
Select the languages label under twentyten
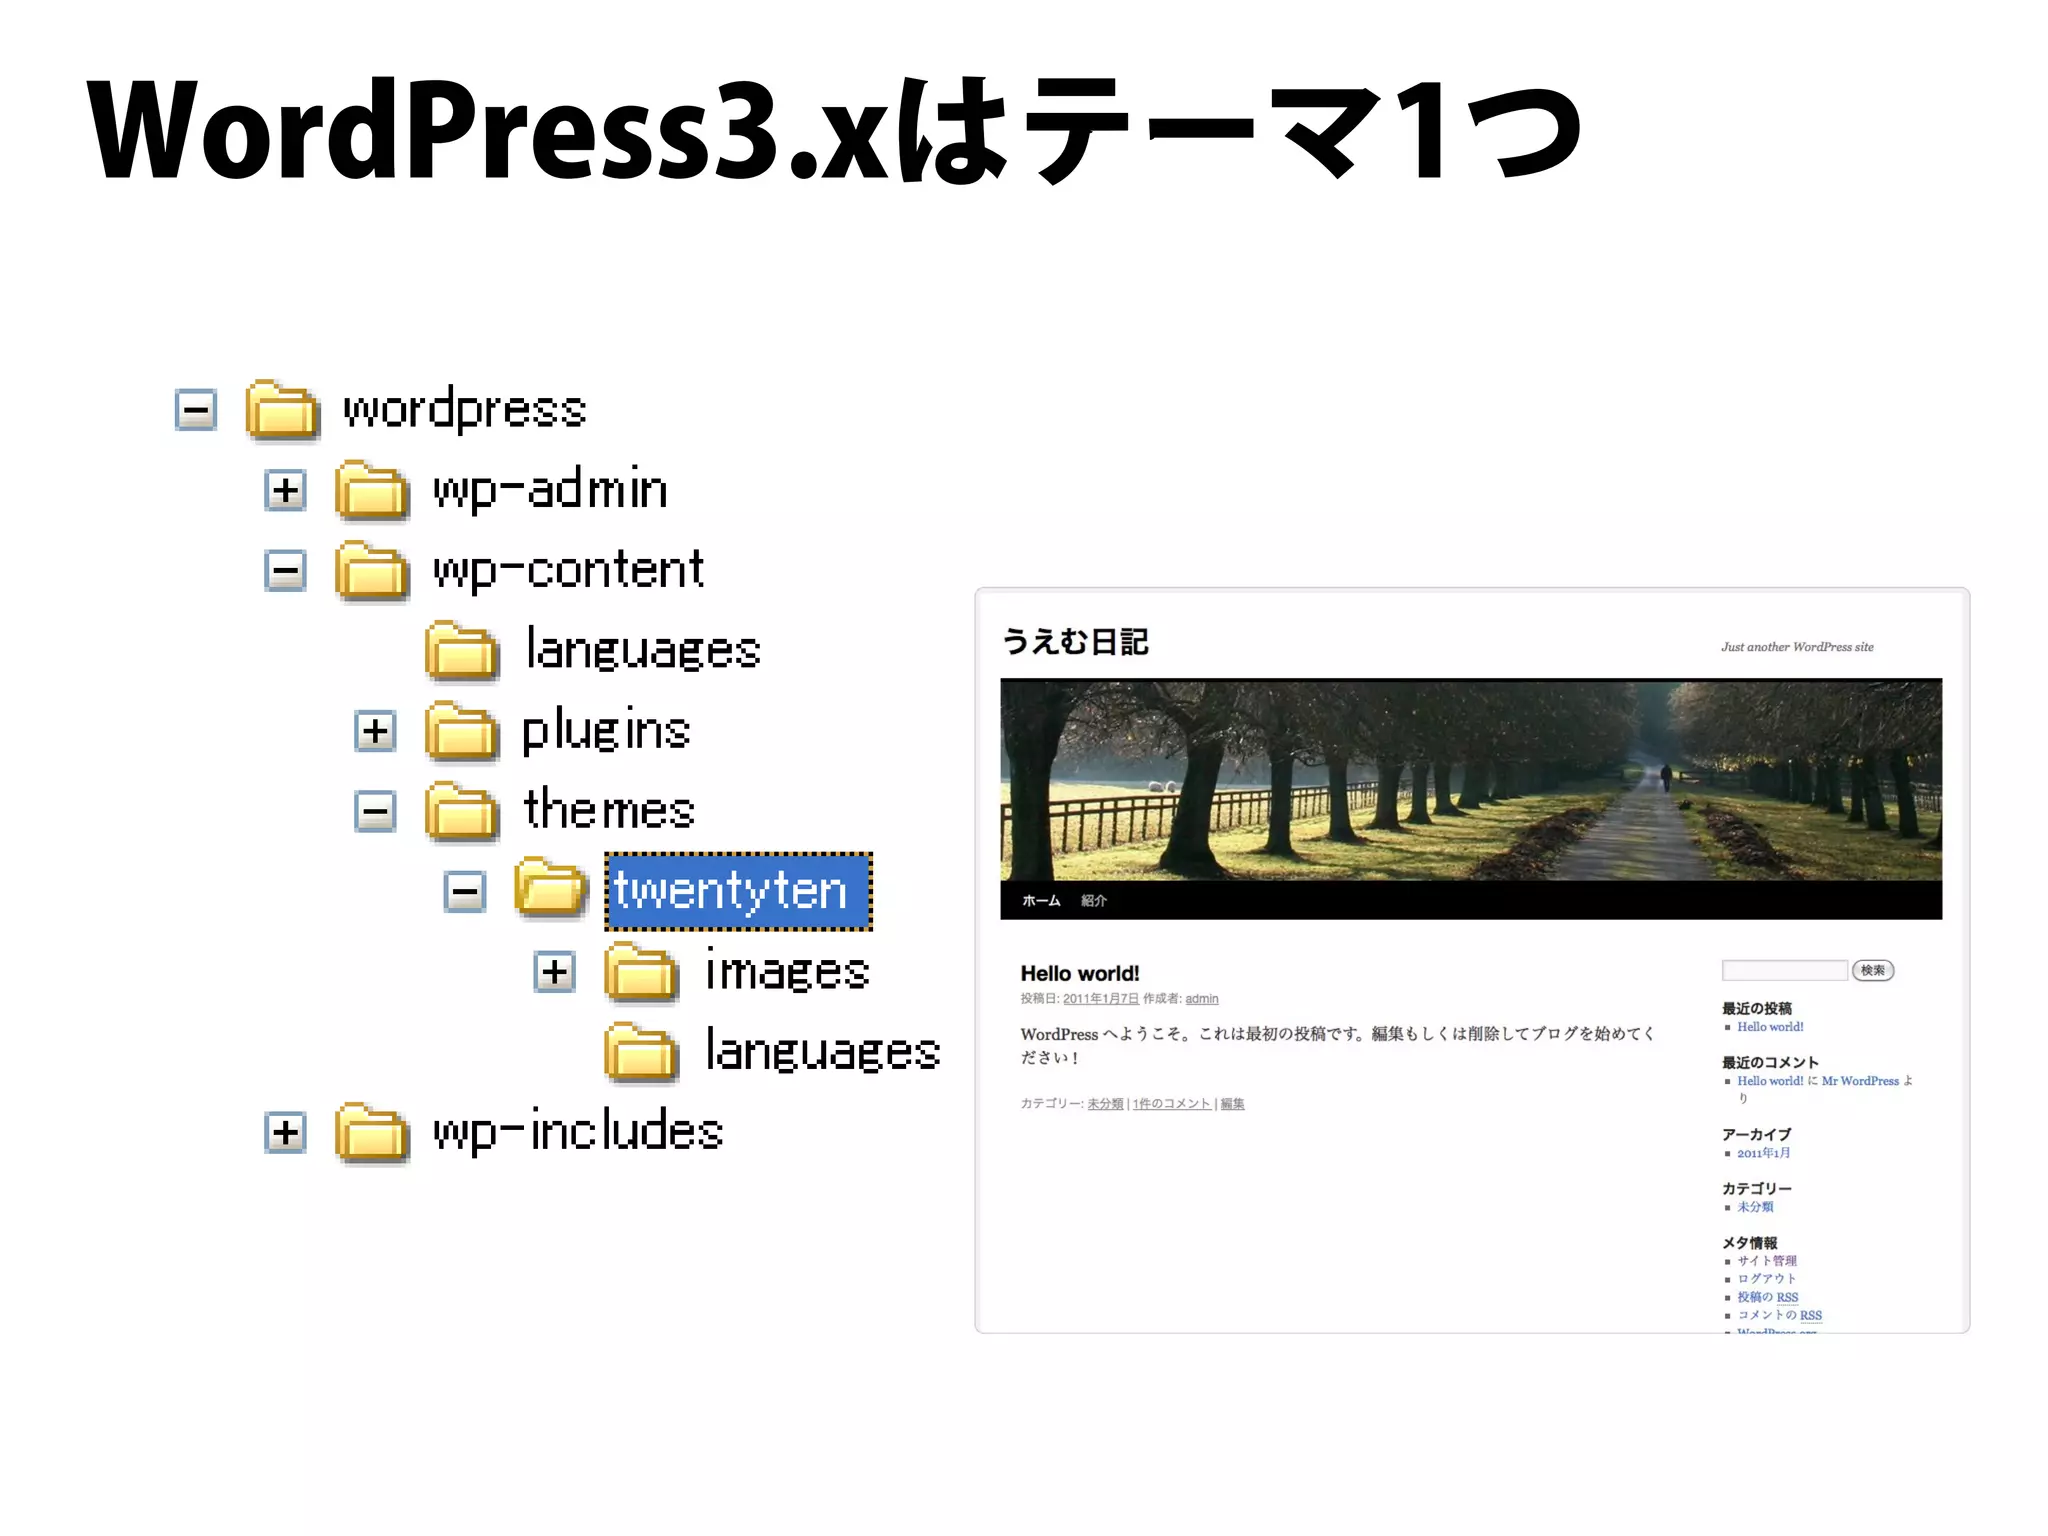(x=823, y=1052)
